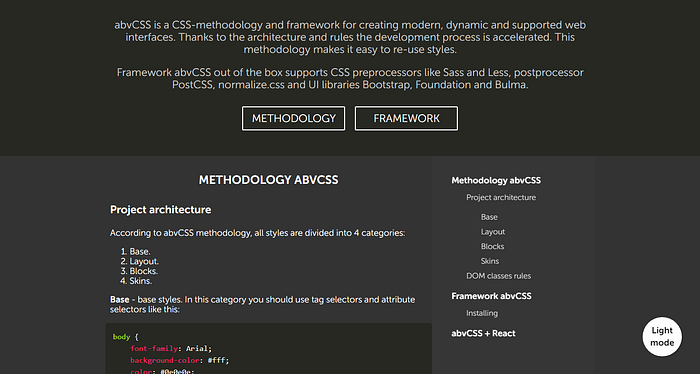Open the FRAMEWORK outlined button

(406, 118)
